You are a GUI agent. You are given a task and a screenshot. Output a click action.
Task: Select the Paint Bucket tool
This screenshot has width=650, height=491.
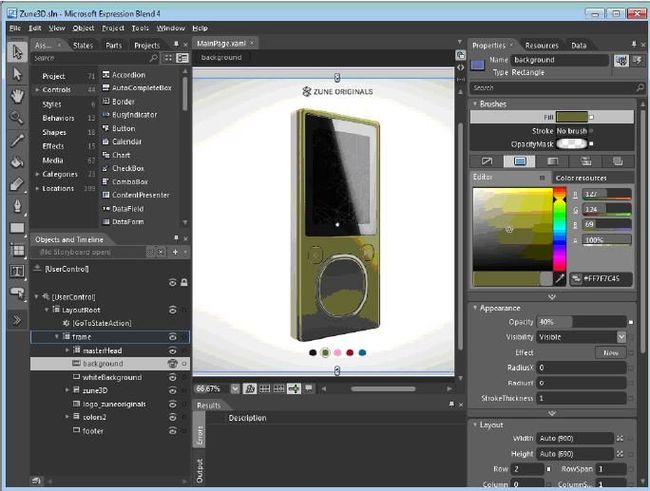pos(17,162)
